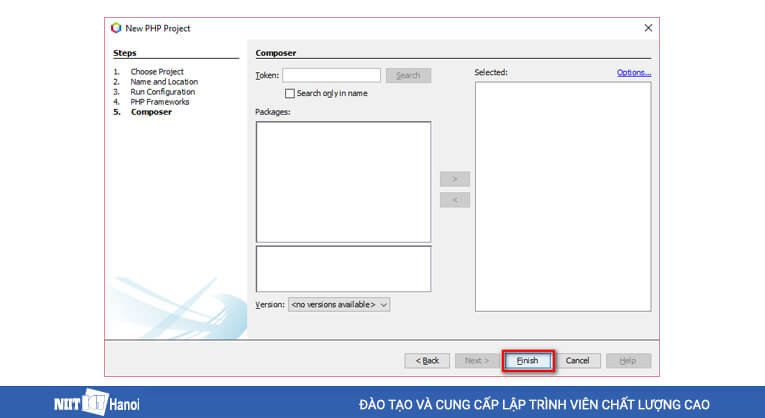Click the package description area below Packages
The image size is (765, 418).
pyautogui.click(x=343, y=269)
